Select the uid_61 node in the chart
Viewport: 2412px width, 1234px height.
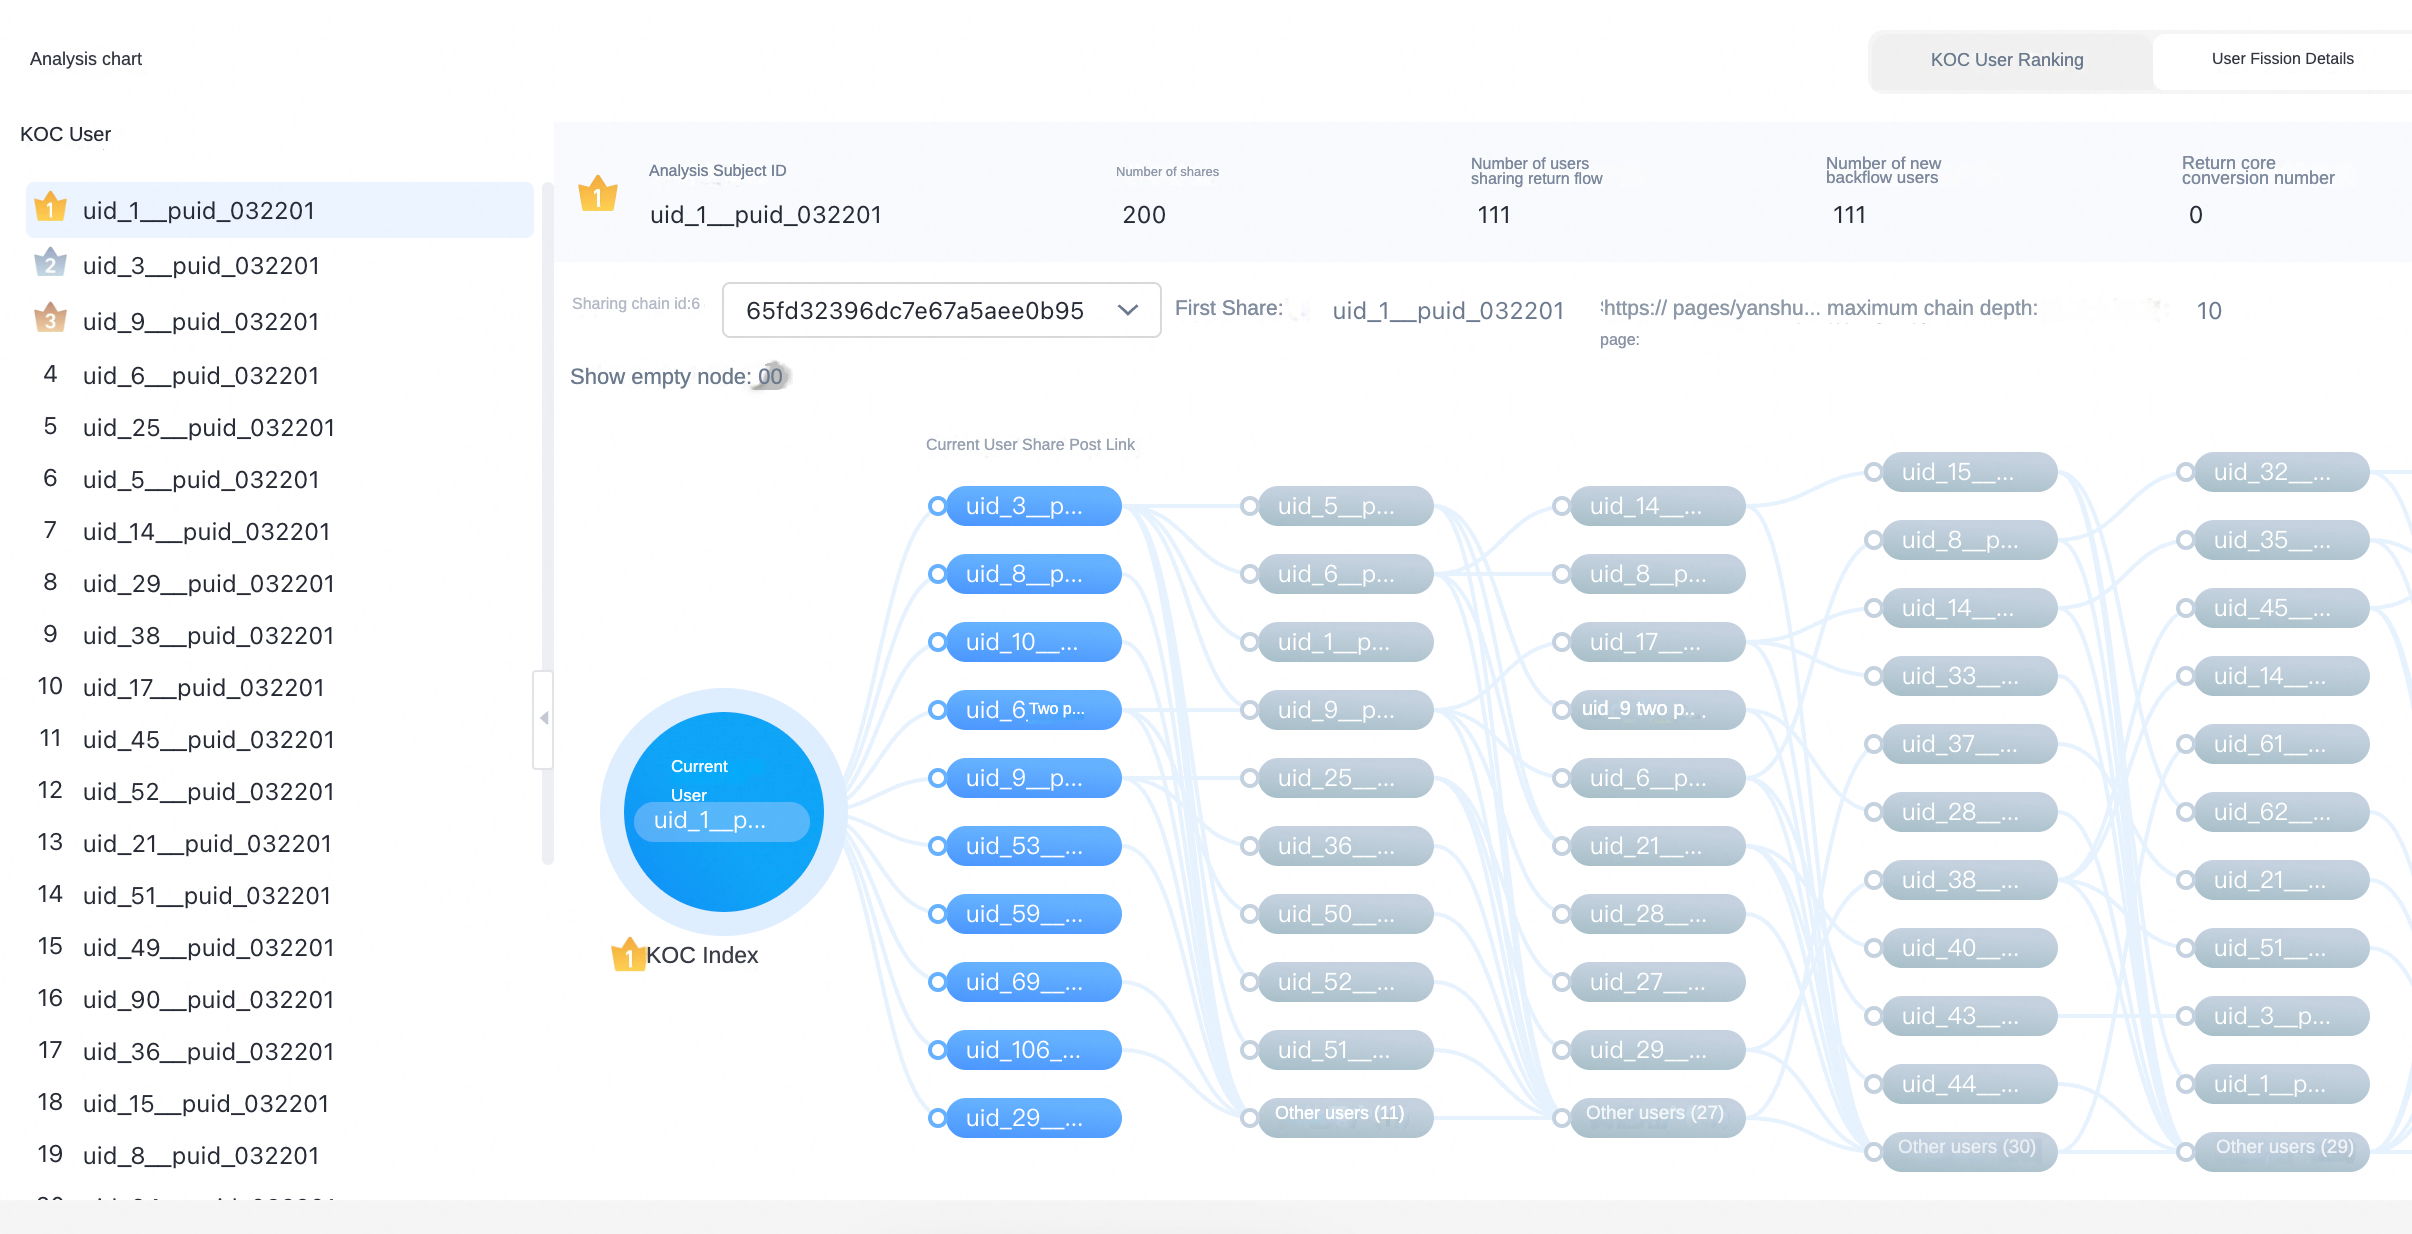pyautogui.click(x=2282, y=744)
